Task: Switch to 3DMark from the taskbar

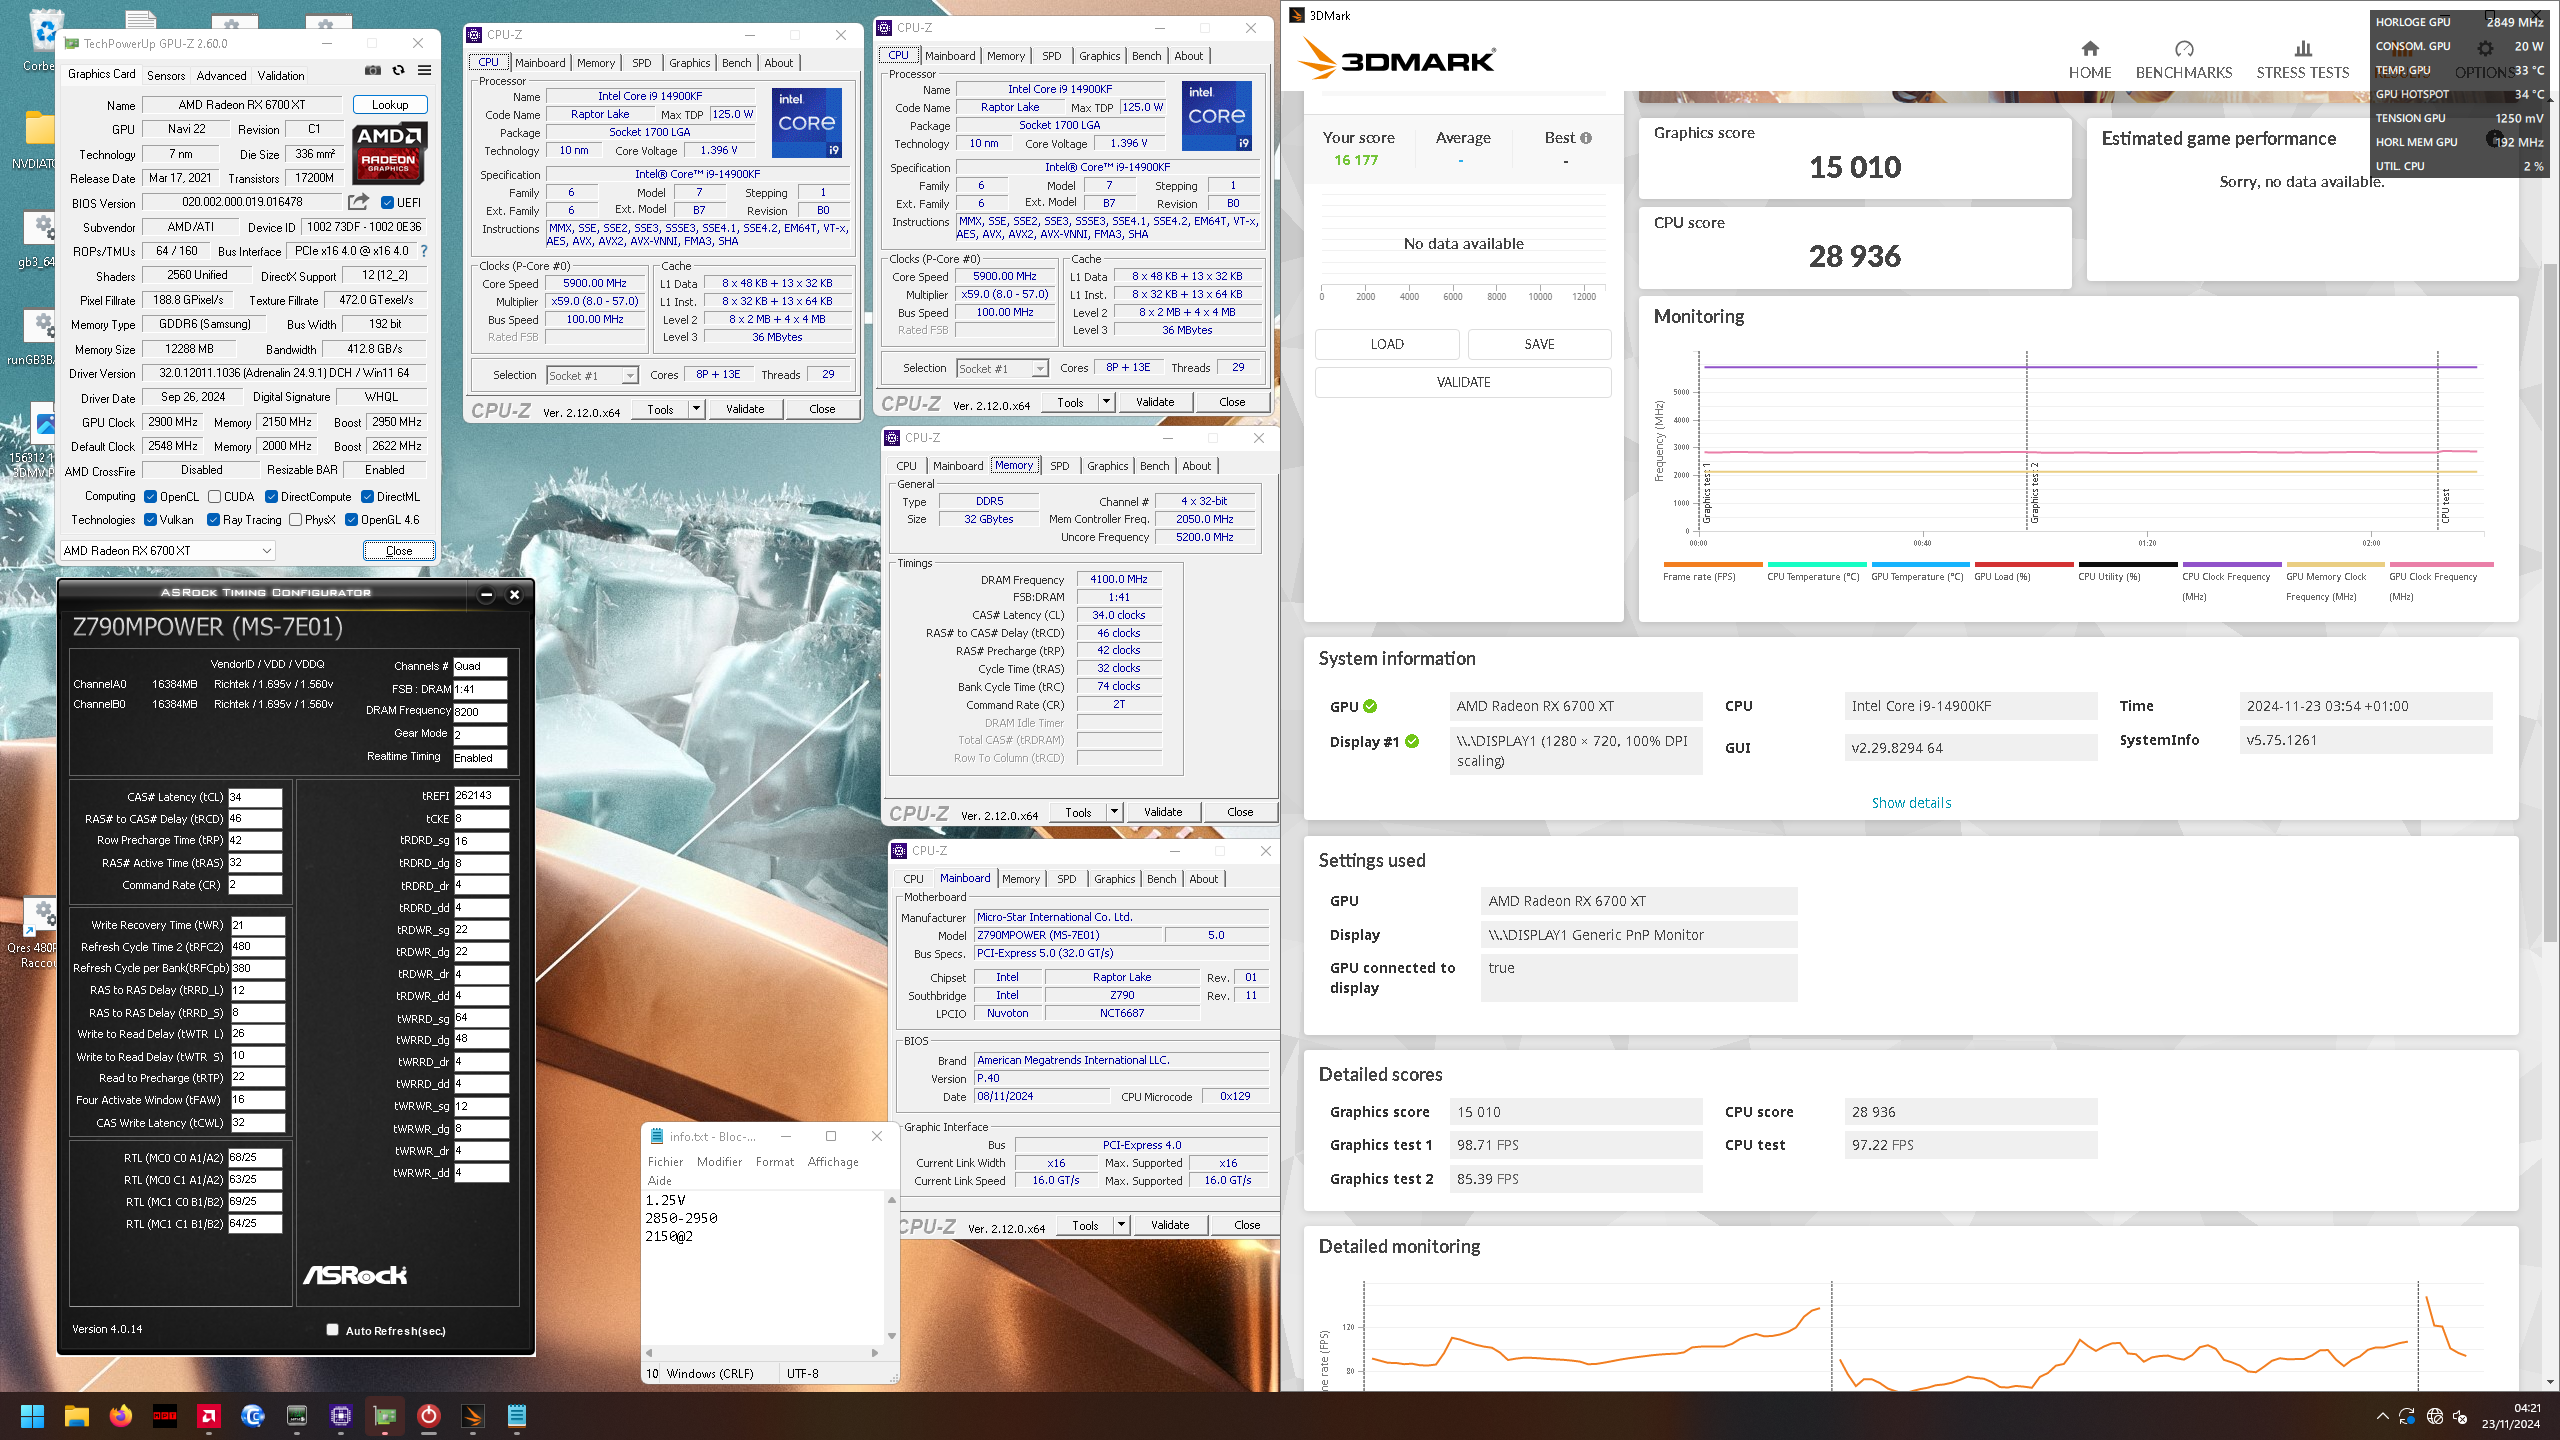Action: 473,1416
